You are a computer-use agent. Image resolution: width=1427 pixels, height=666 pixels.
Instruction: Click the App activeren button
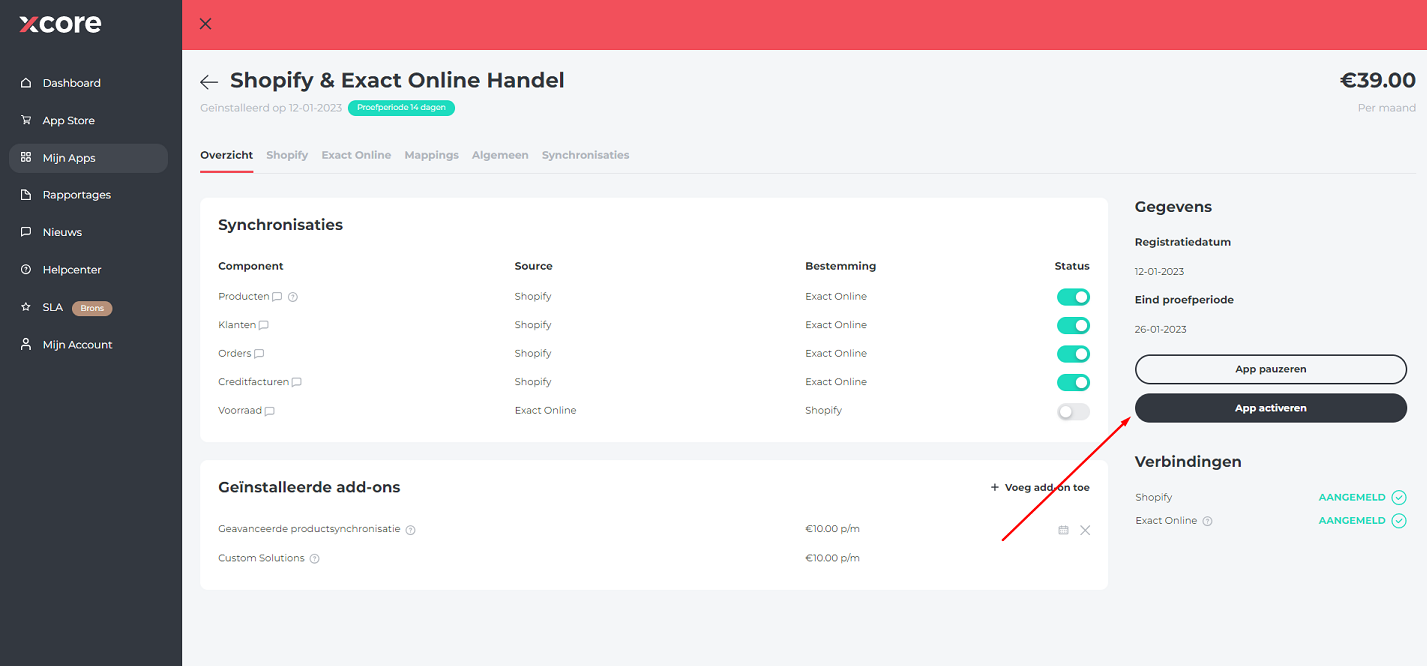point(1271,408)
